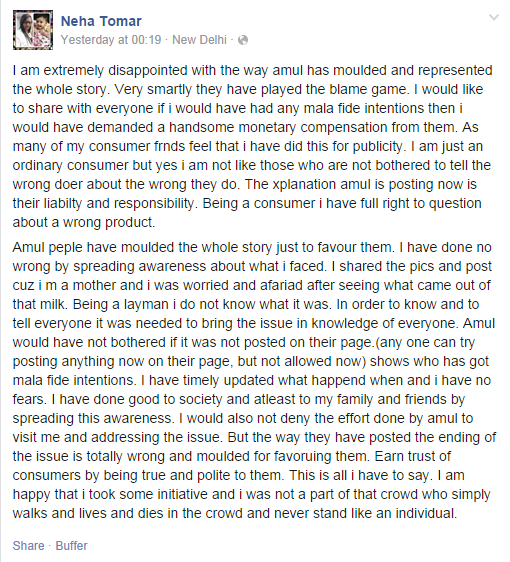Click the text 'handsome monetary compensation'
This screenshot has height=562, width=510.
coord(278,127)
